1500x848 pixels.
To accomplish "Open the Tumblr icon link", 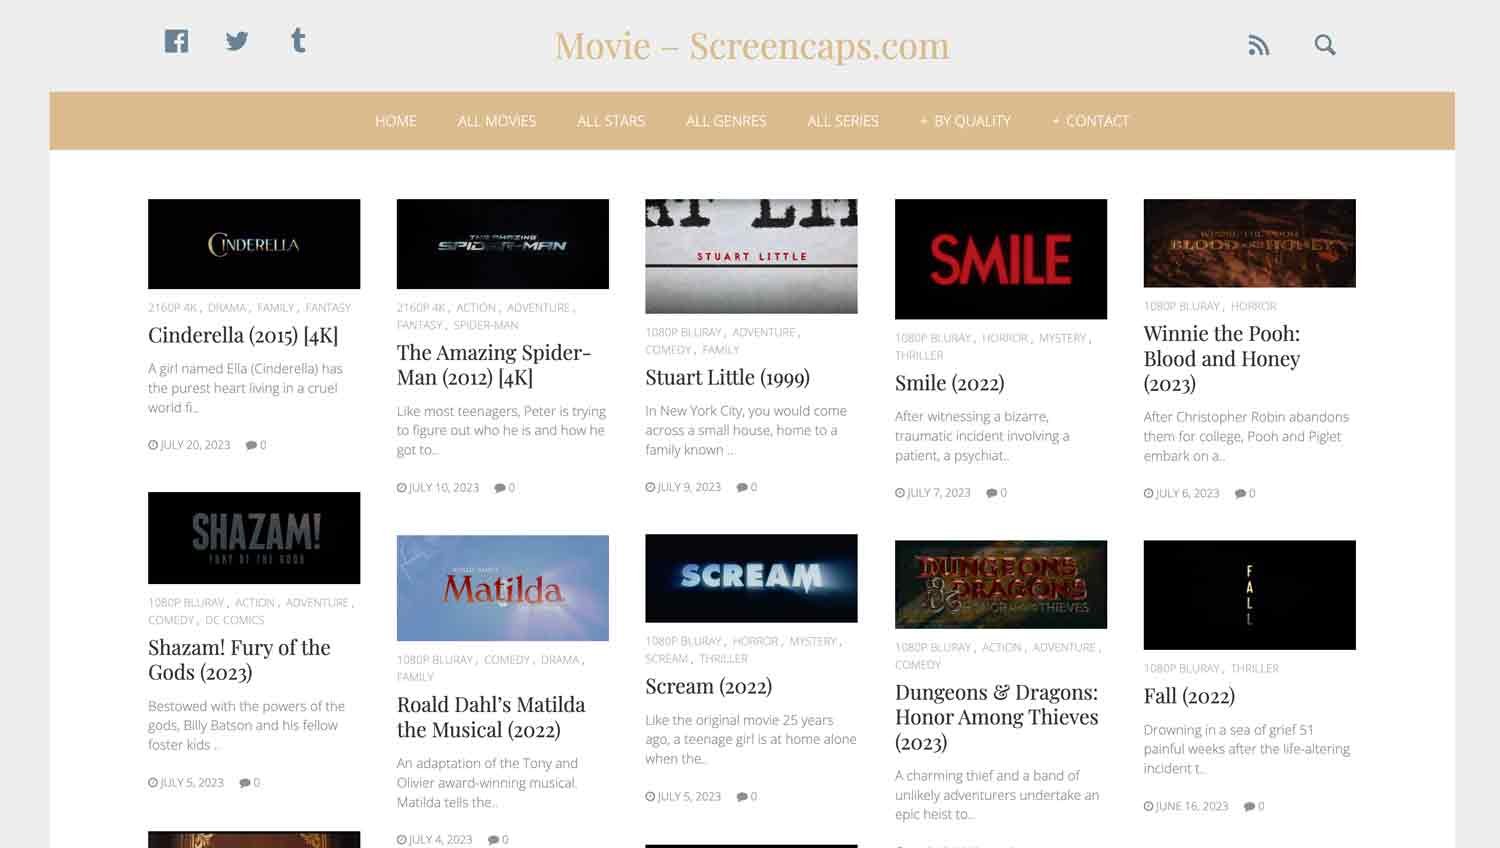I will 298,40.
